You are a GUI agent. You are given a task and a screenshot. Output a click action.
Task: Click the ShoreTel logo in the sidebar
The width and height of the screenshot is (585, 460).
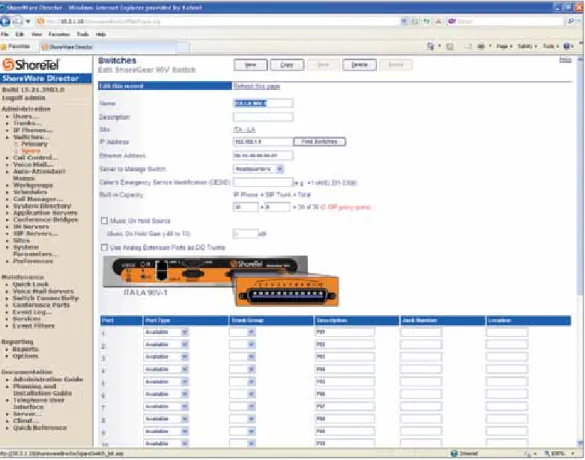[x=31, y=65]
